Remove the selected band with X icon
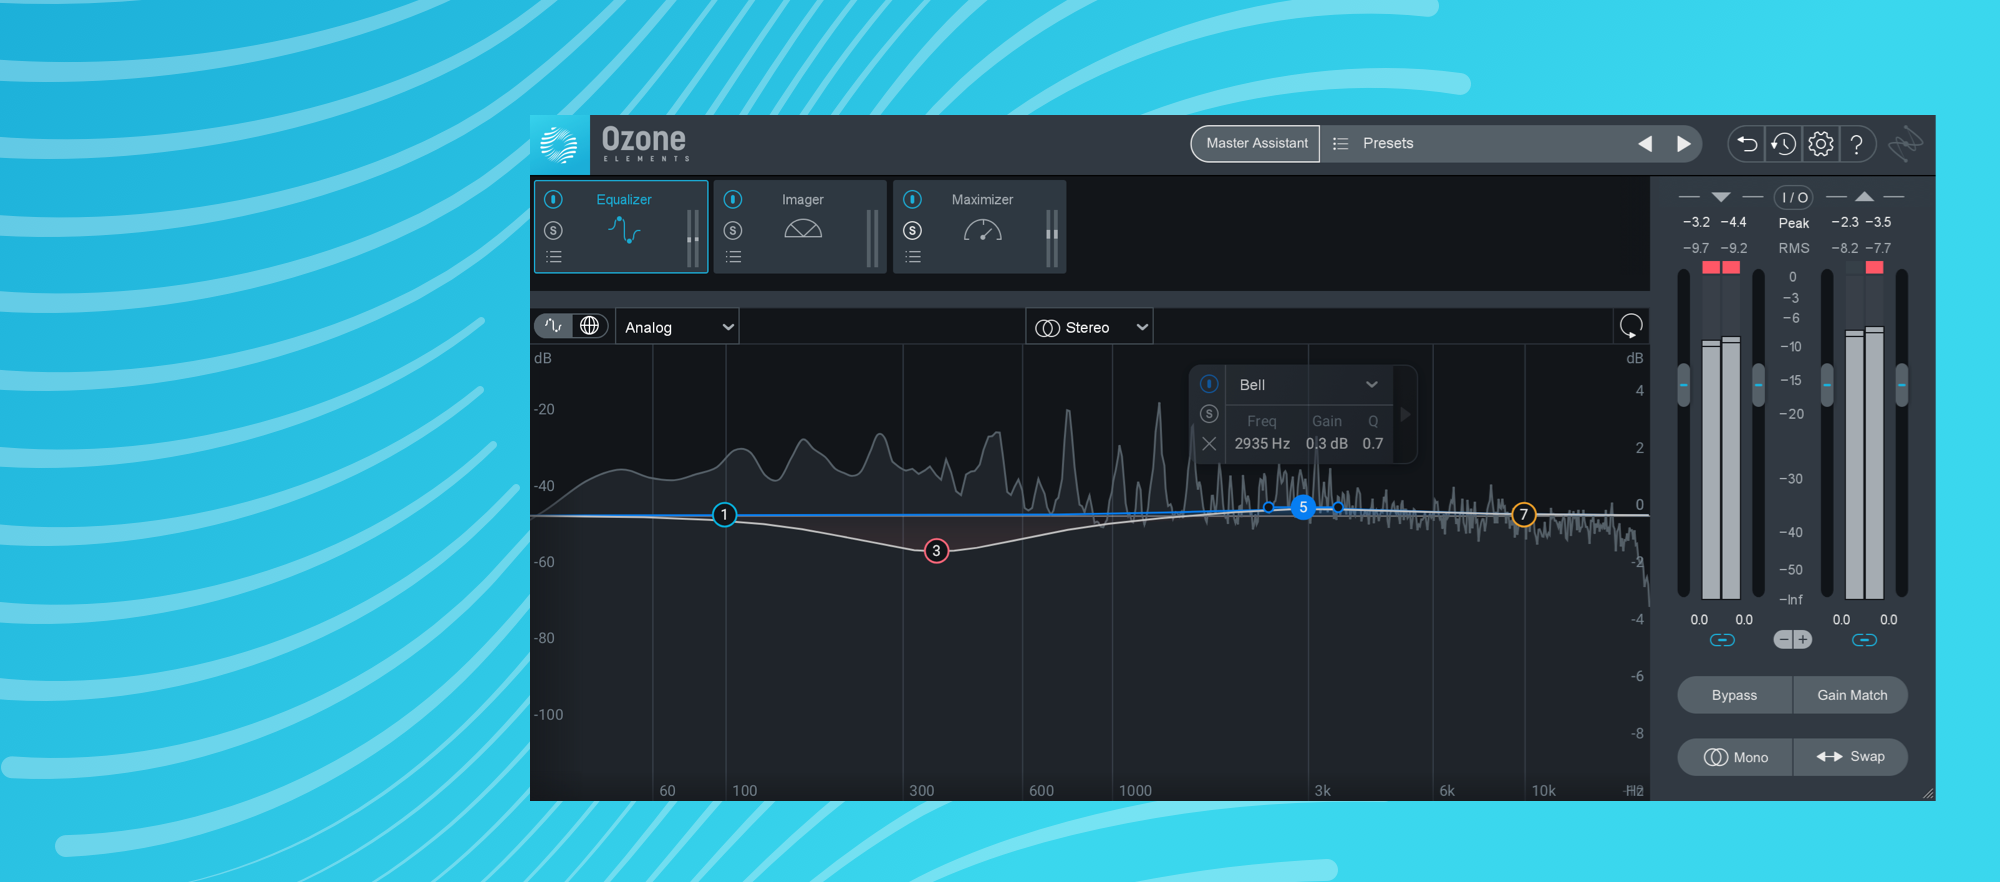 [1209, 444]
